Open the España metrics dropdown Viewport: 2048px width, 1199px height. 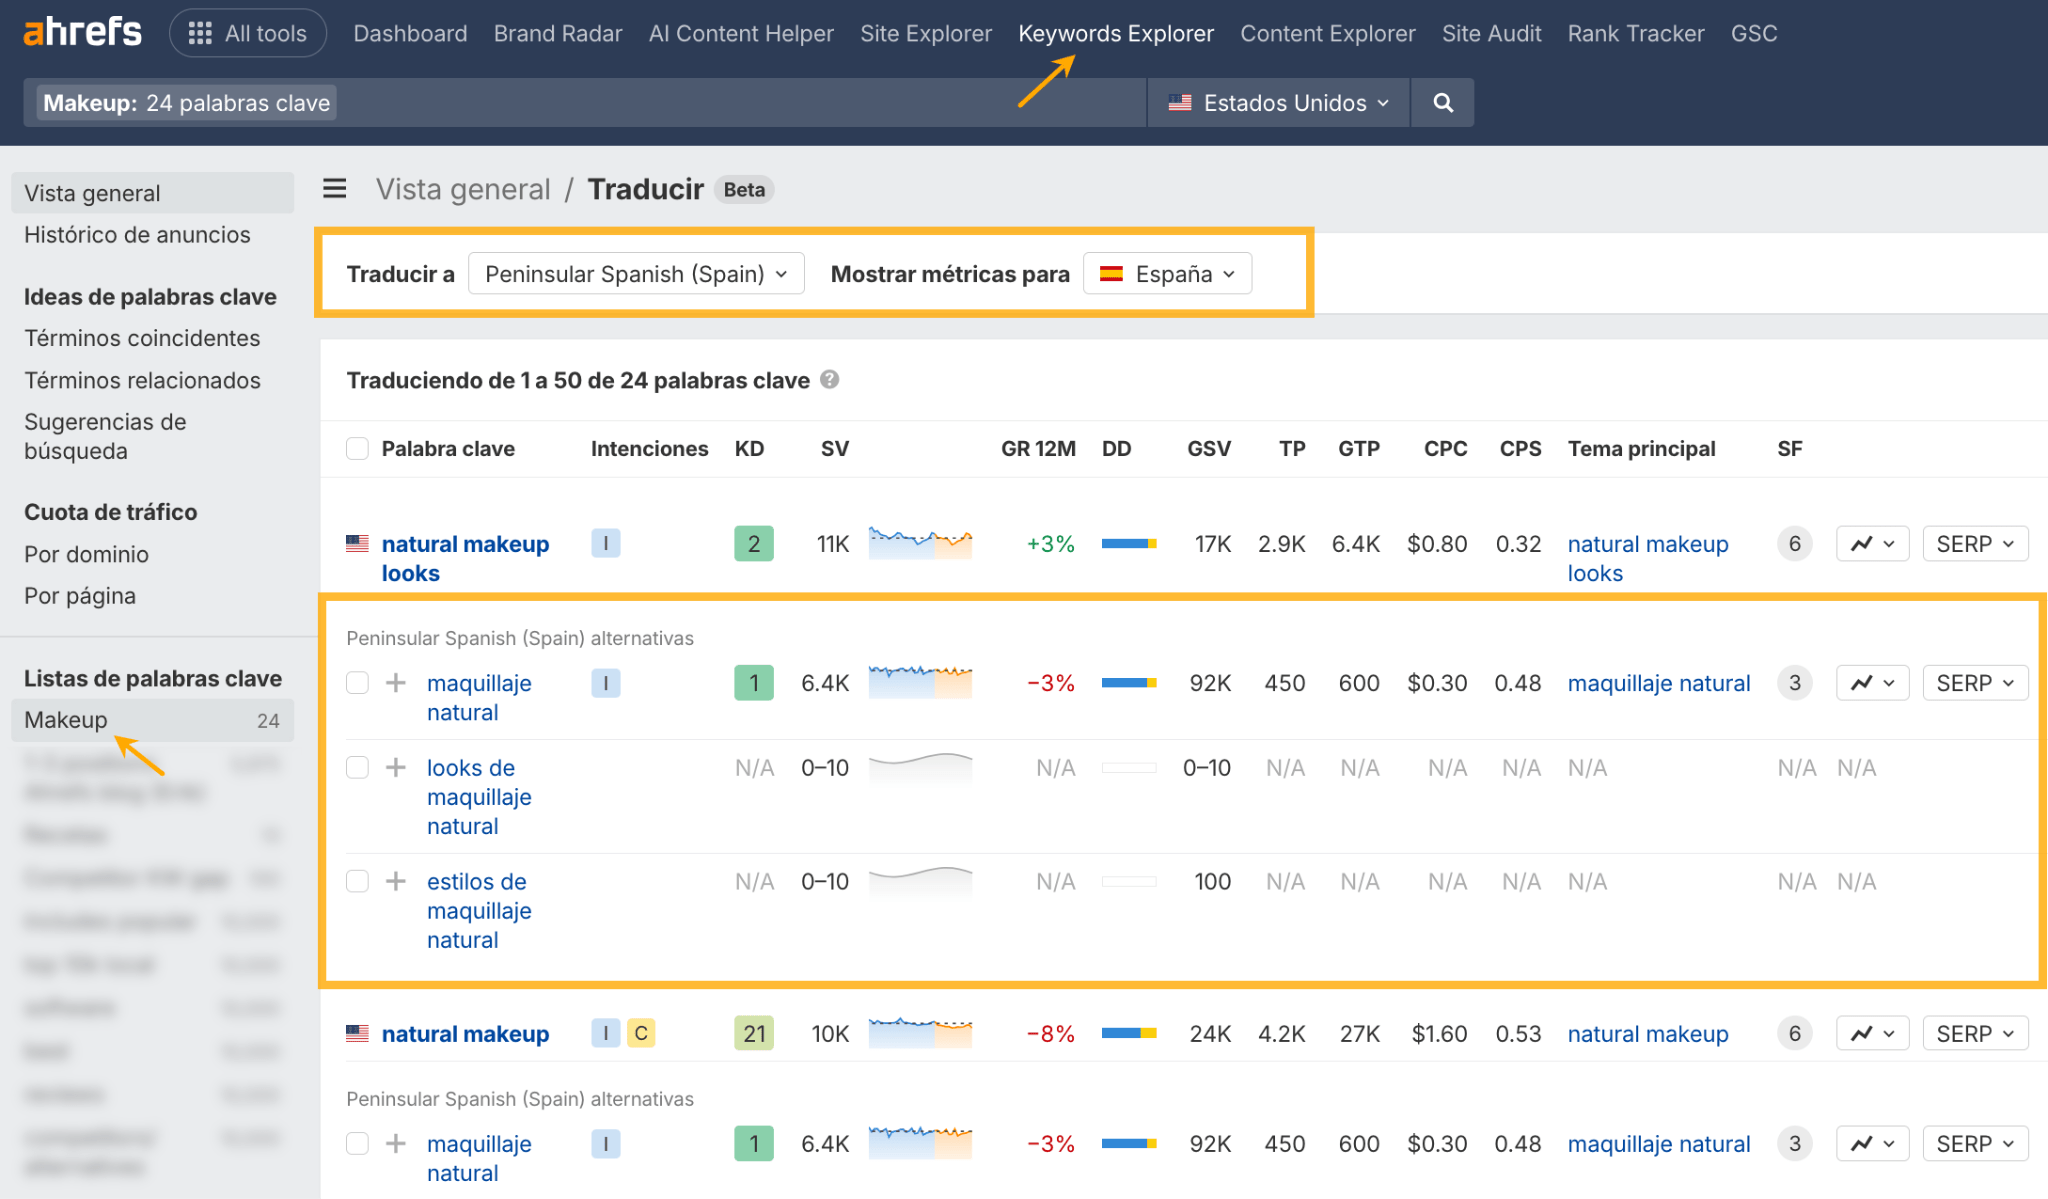click(x=1166, y=273)
